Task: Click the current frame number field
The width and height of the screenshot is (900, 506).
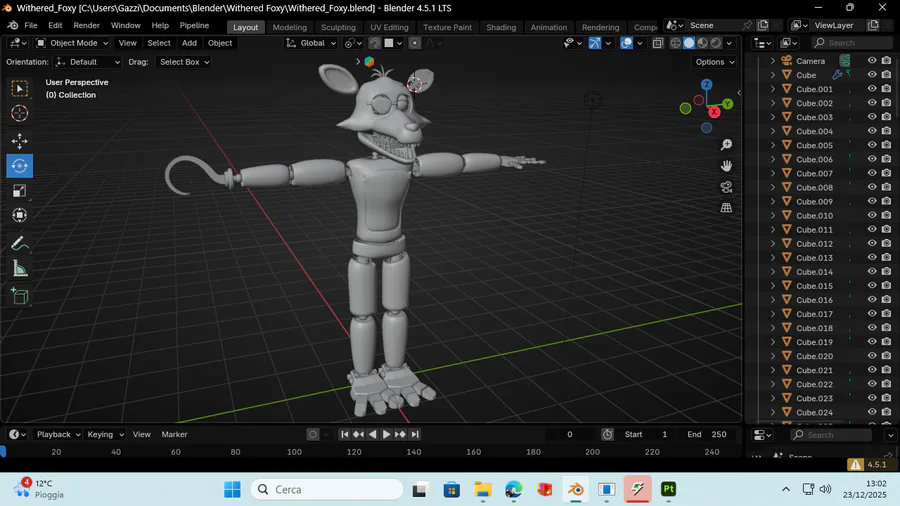Action: click(569, 434)
